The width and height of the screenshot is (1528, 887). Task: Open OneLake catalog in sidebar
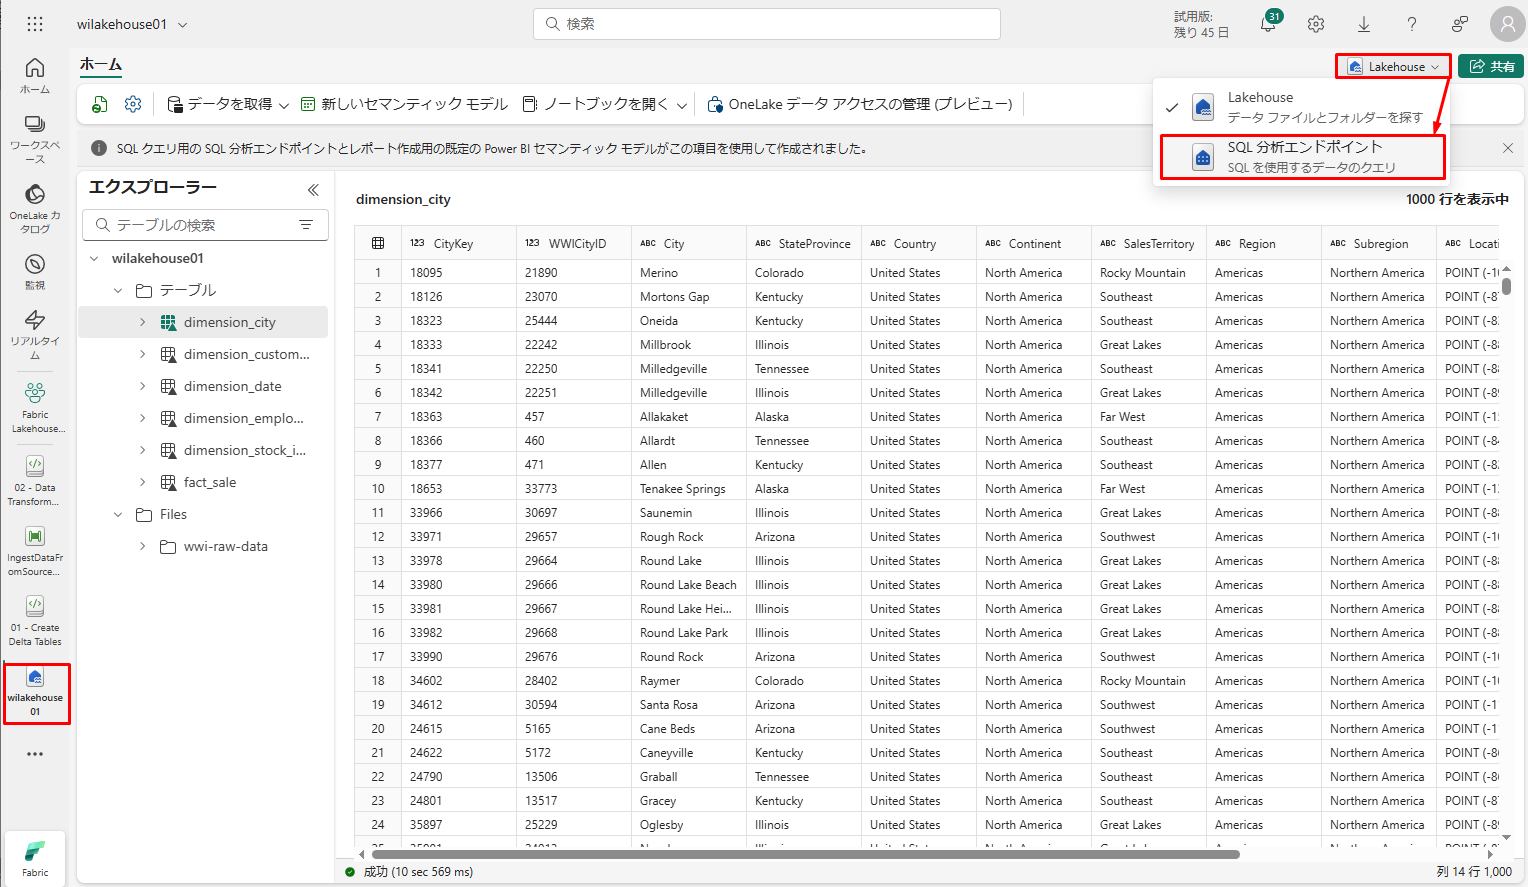pyautogui.click(x=35, y=207)
